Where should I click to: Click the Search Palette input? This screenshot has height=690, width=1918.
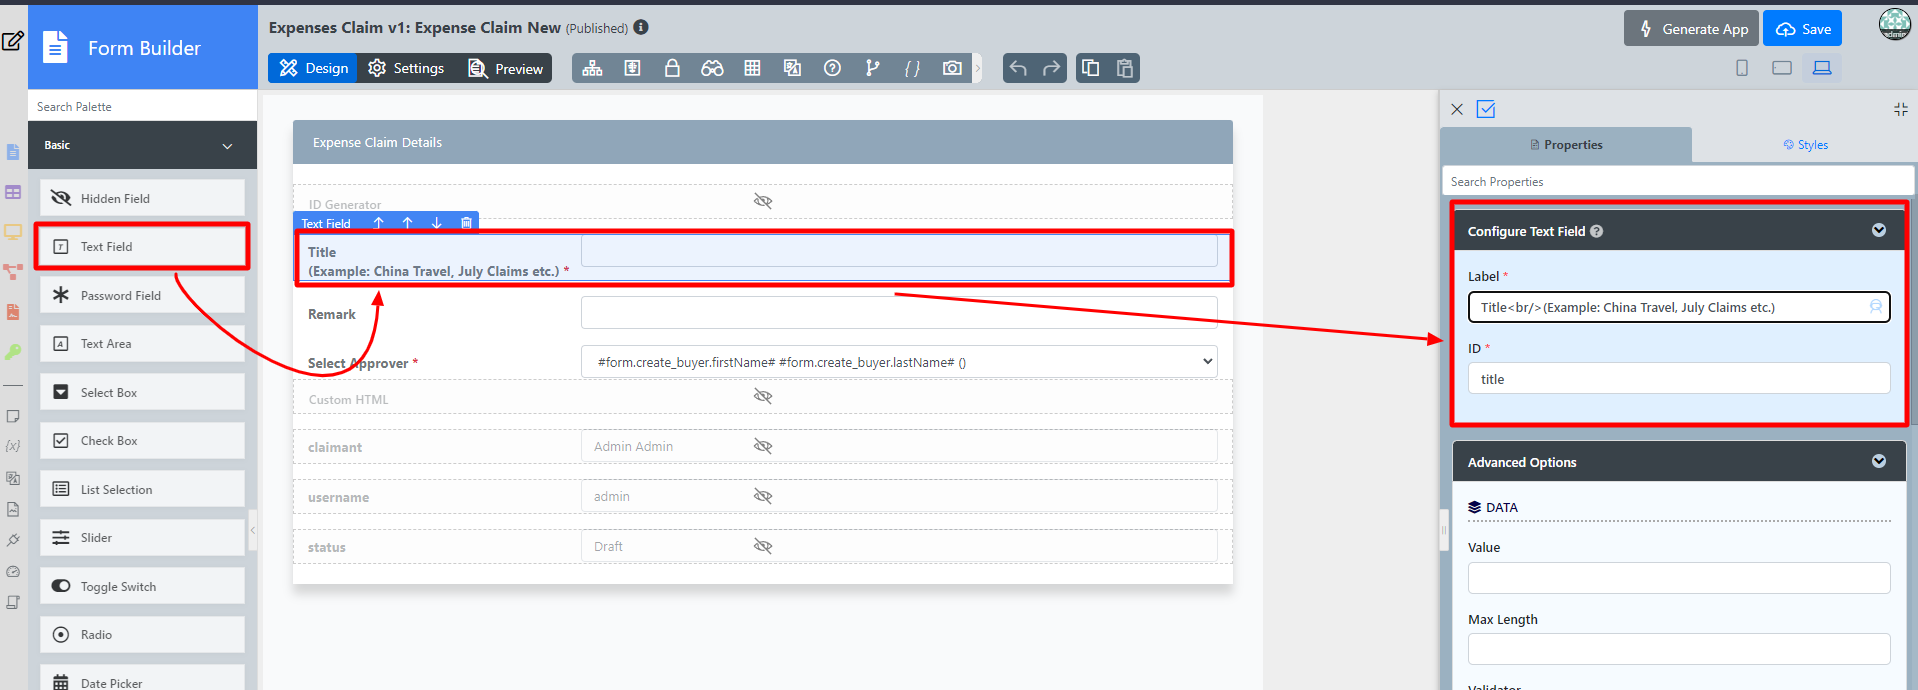pyautogui.click(x=142, y=106)
